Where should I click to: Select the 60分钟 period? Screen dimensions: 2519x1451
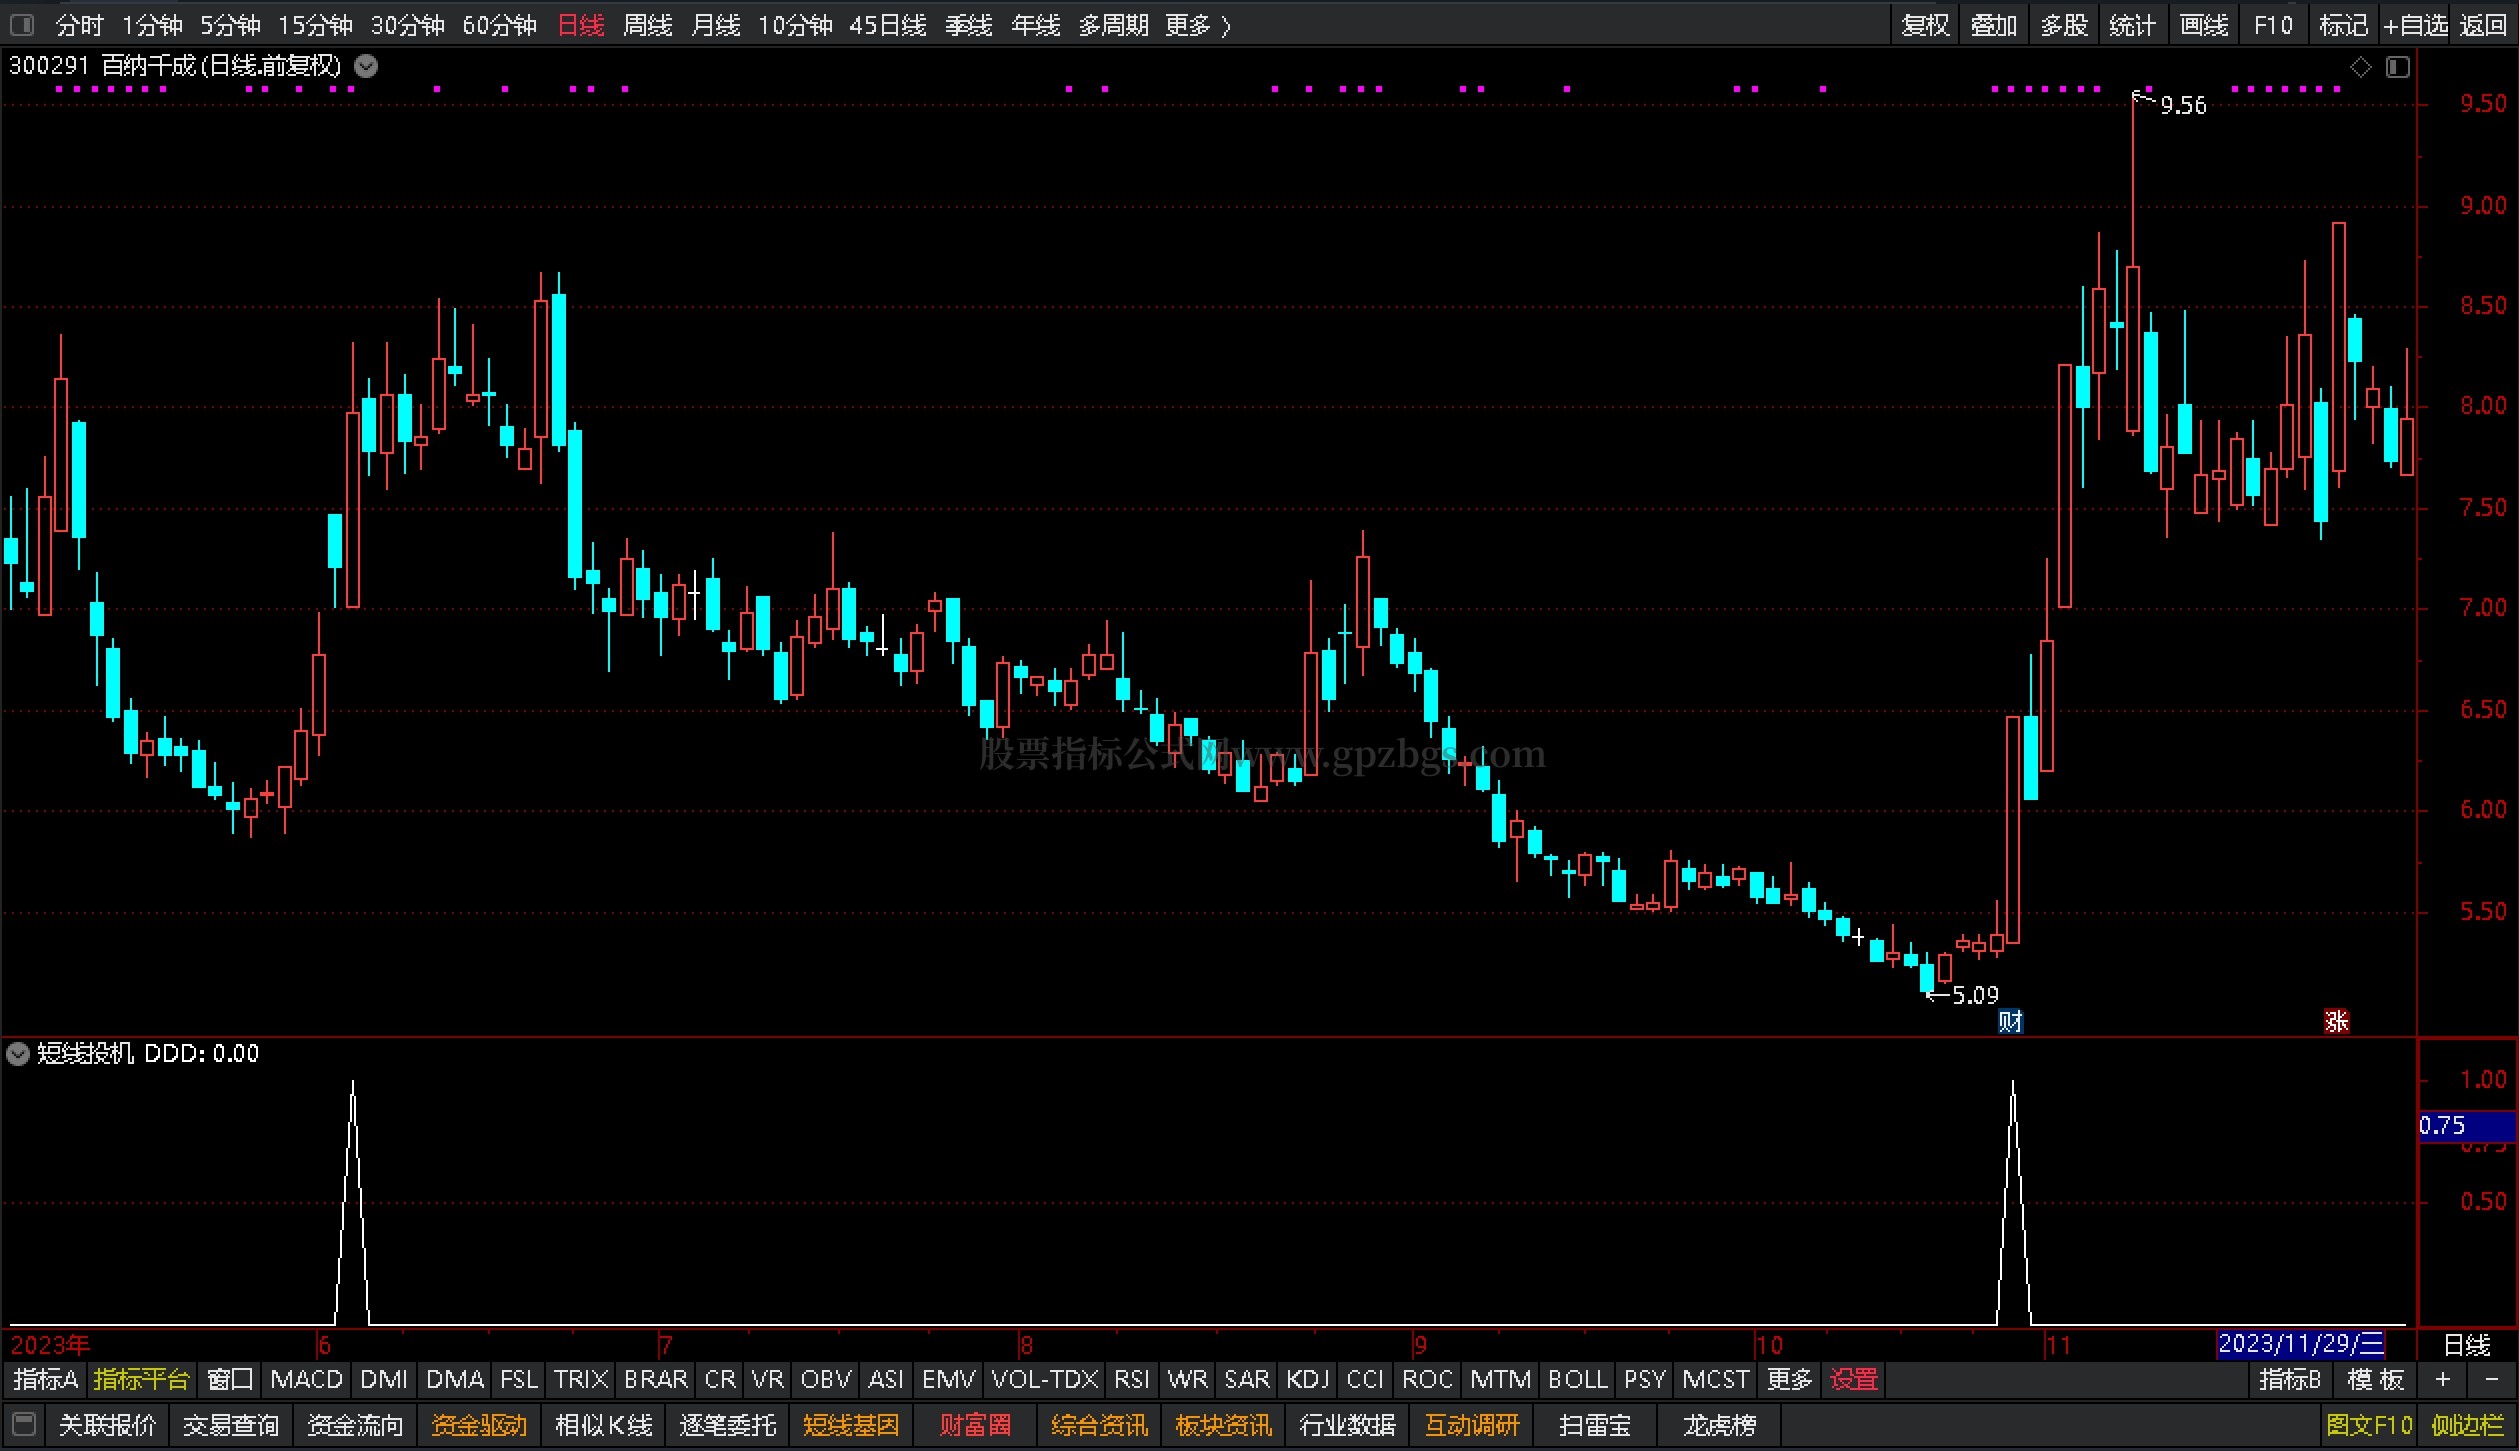click(499, 25)
